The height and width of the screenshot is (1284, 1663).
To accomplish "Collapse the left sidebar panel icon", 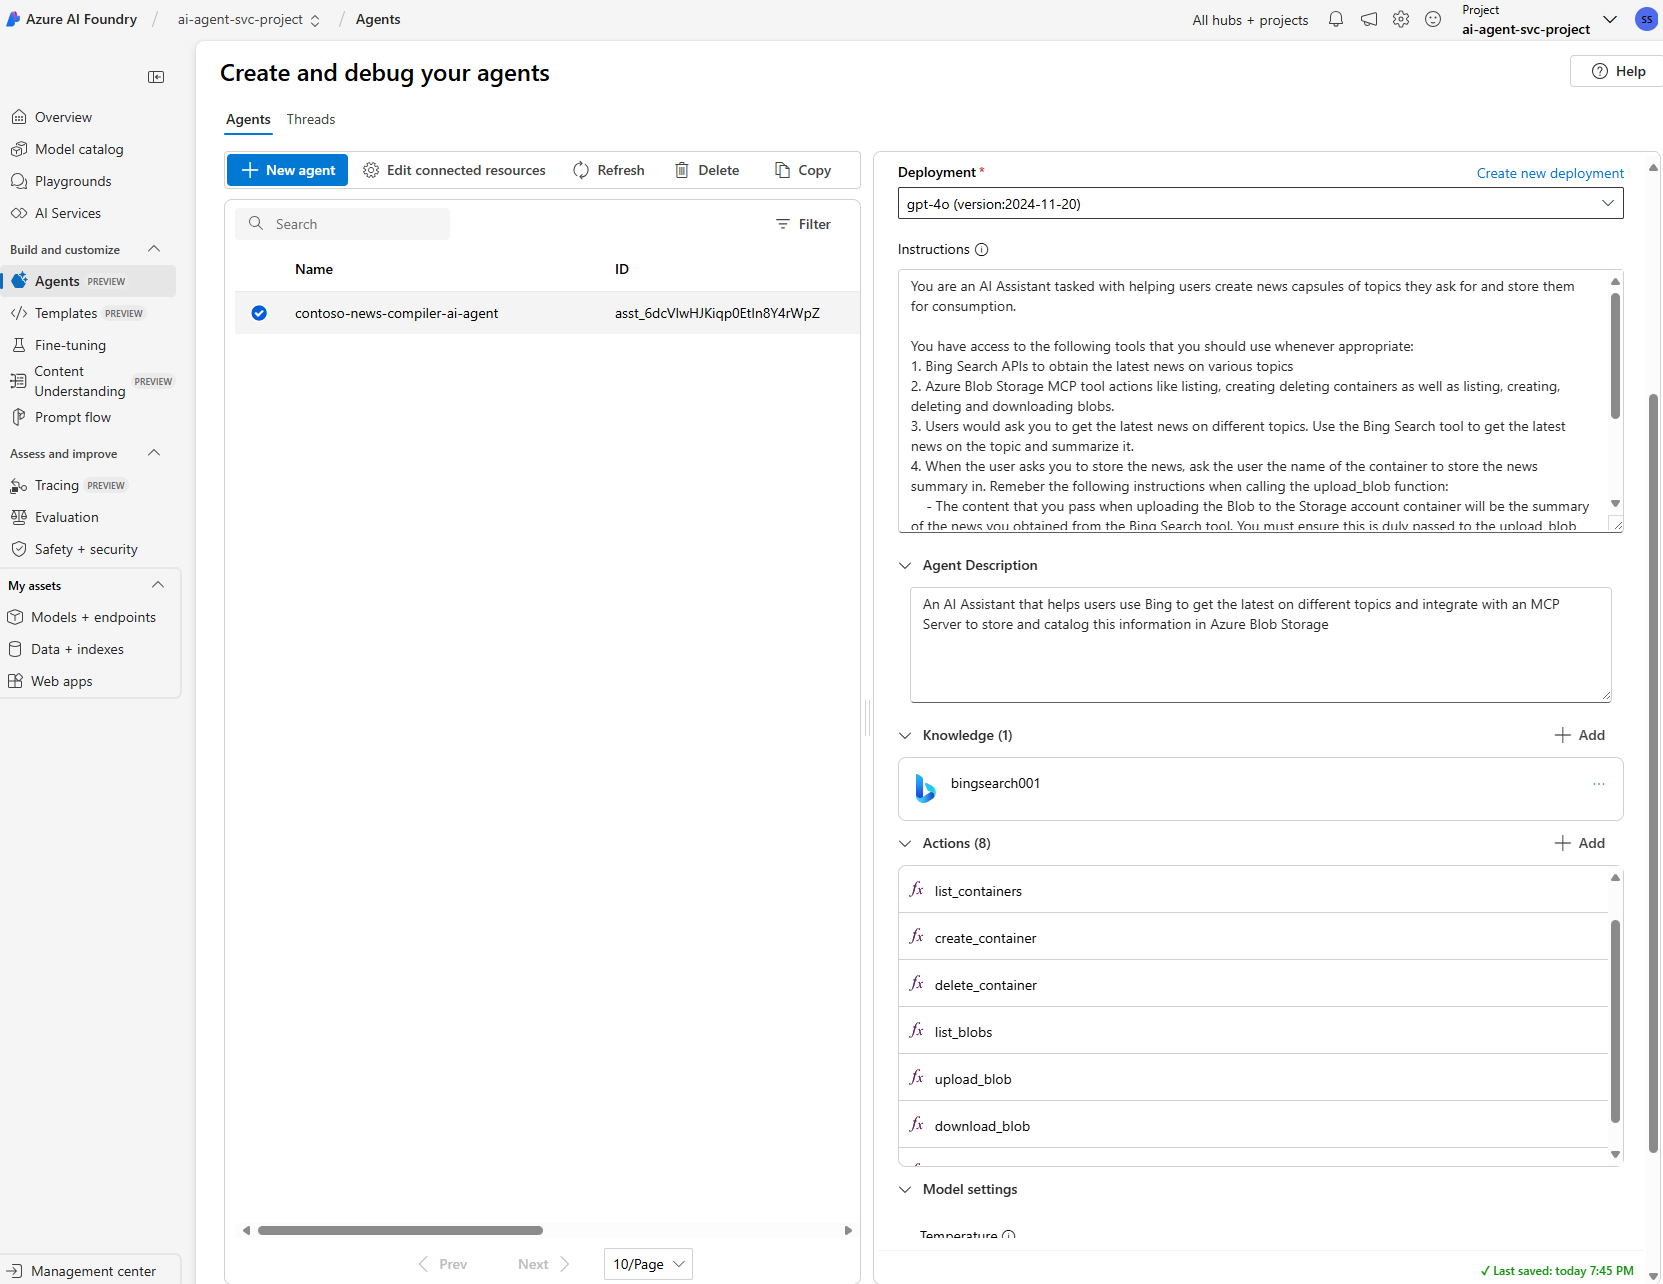I will pyautogui.click(x=156, y=77).
